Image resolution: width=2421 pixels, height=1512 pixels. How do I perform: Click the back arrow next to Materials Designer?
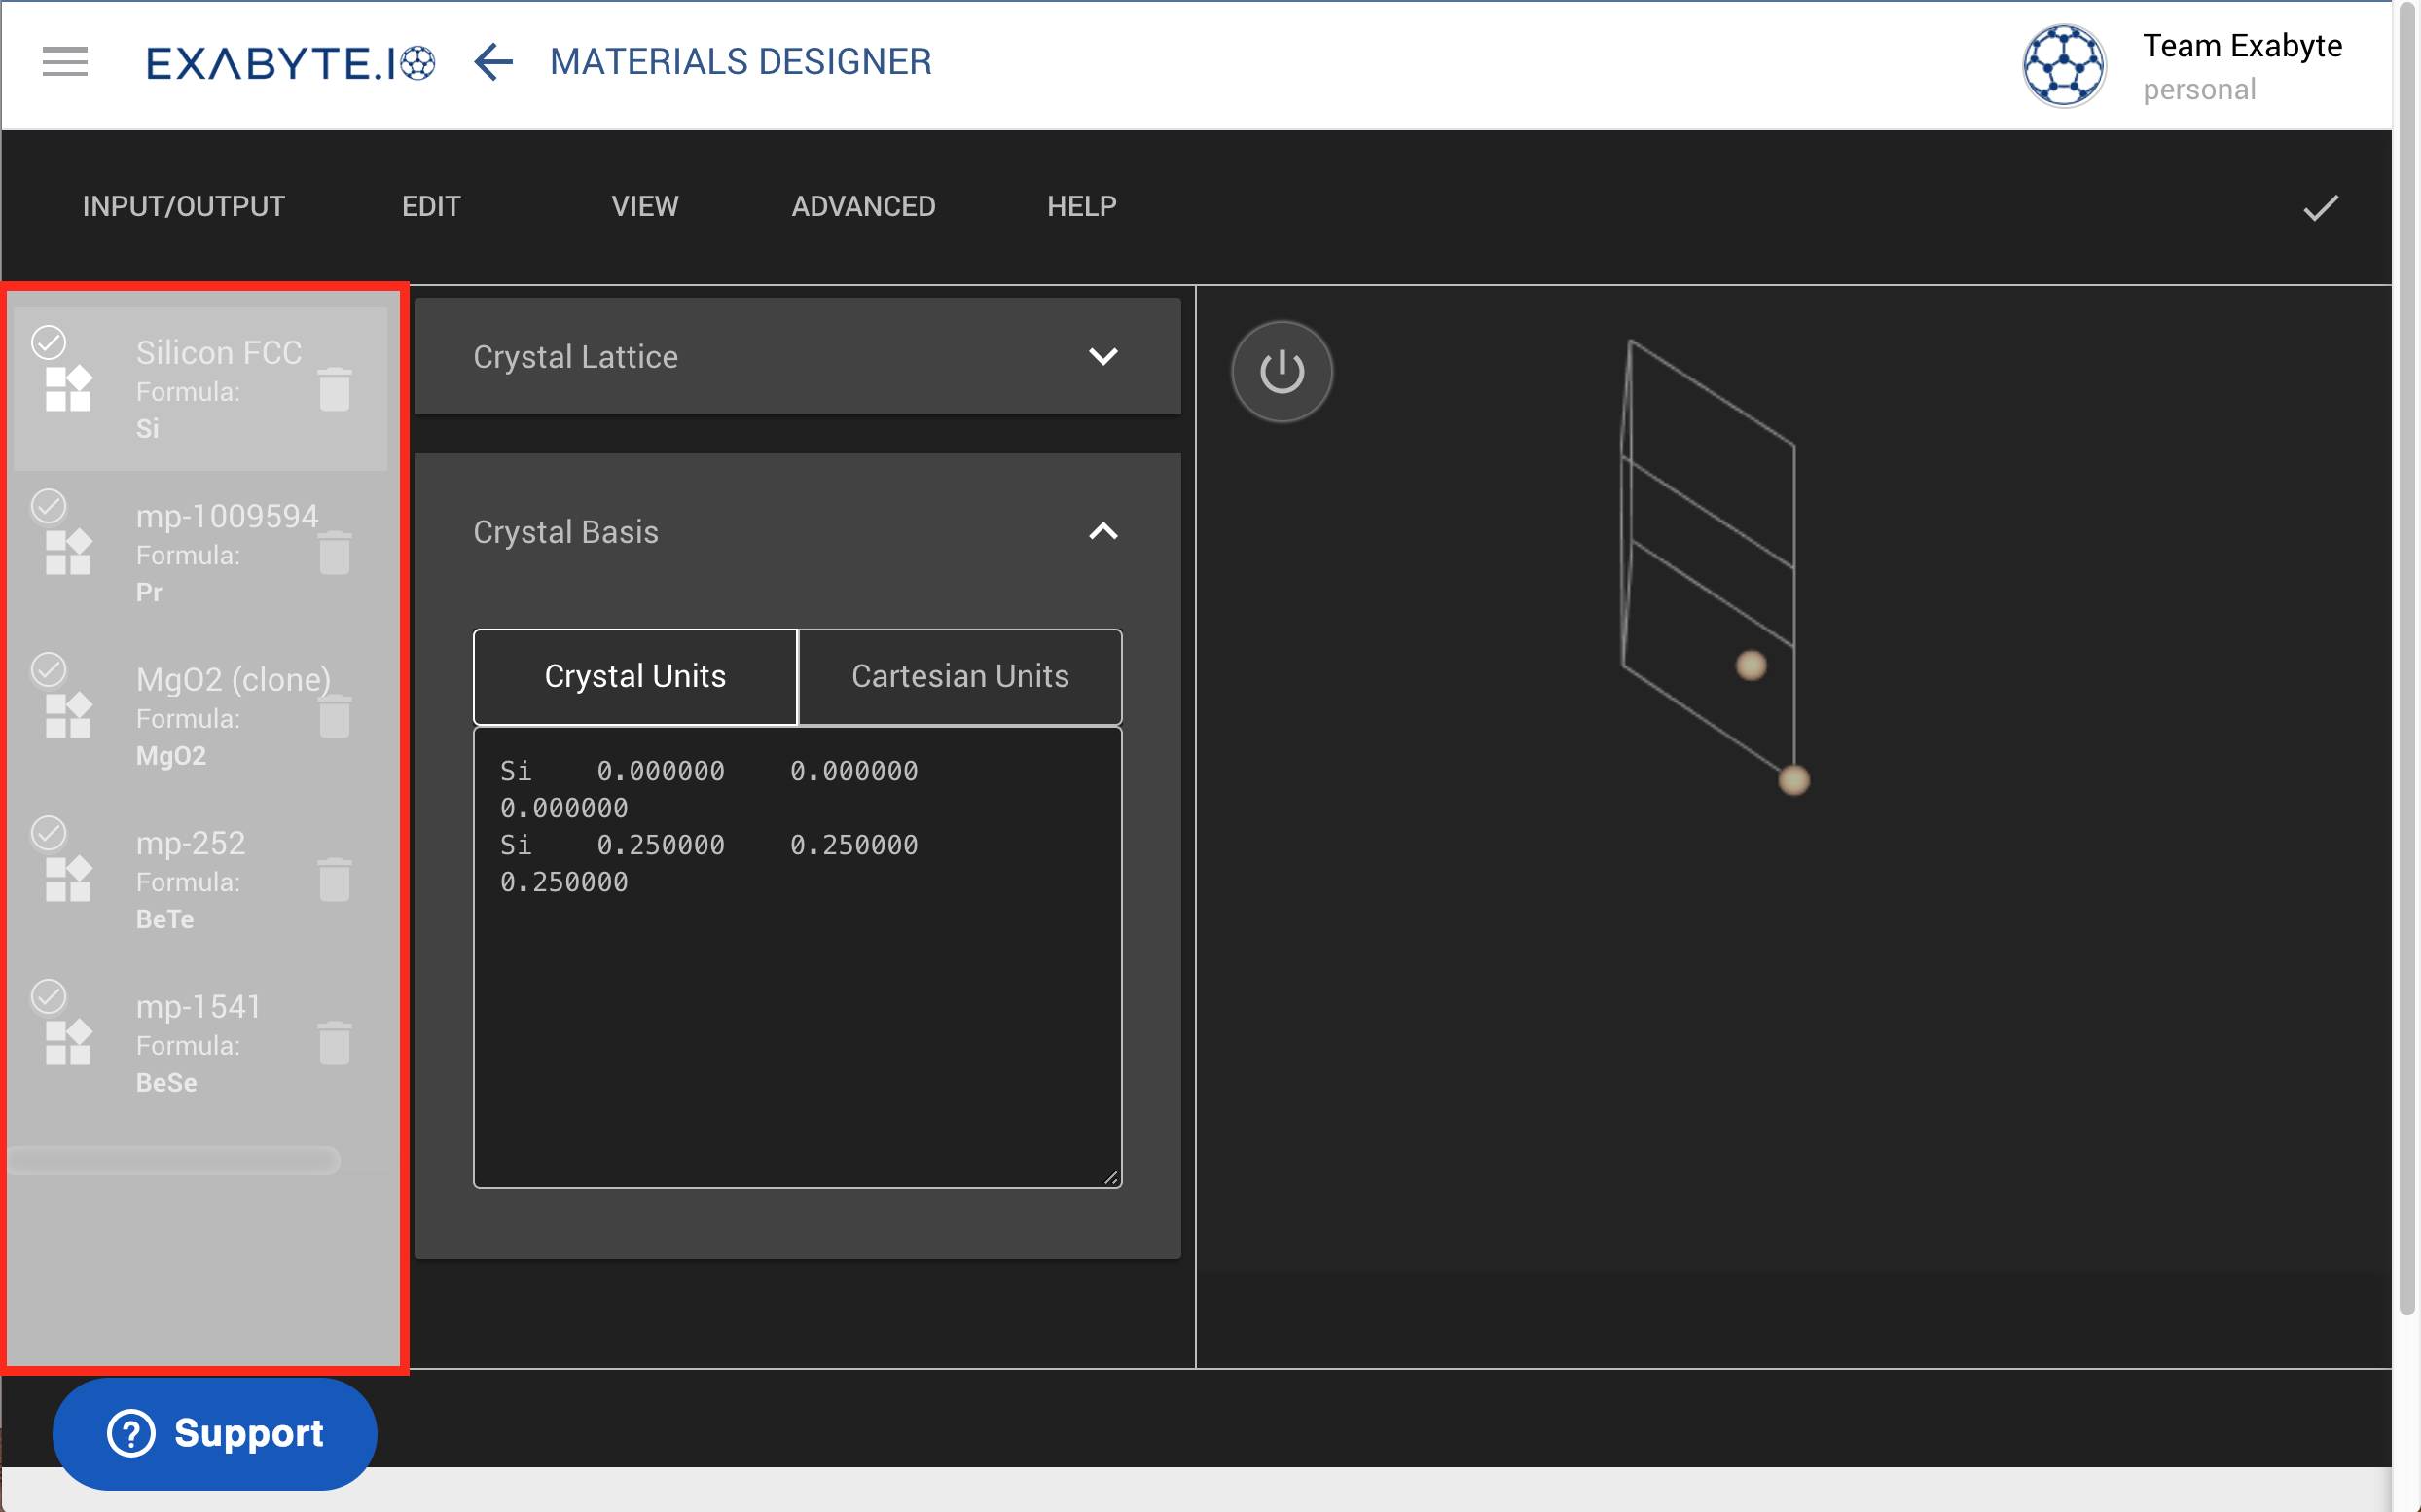pos(493,62)
